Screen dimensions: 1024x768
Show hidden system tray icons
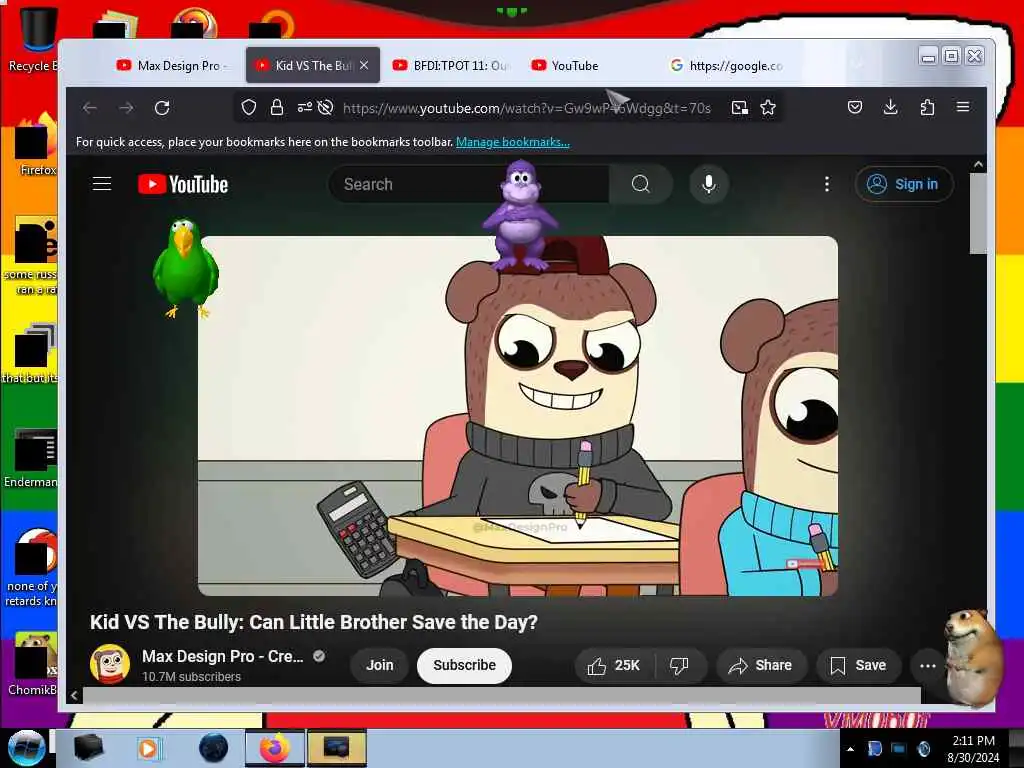click(x=850, y=749)
